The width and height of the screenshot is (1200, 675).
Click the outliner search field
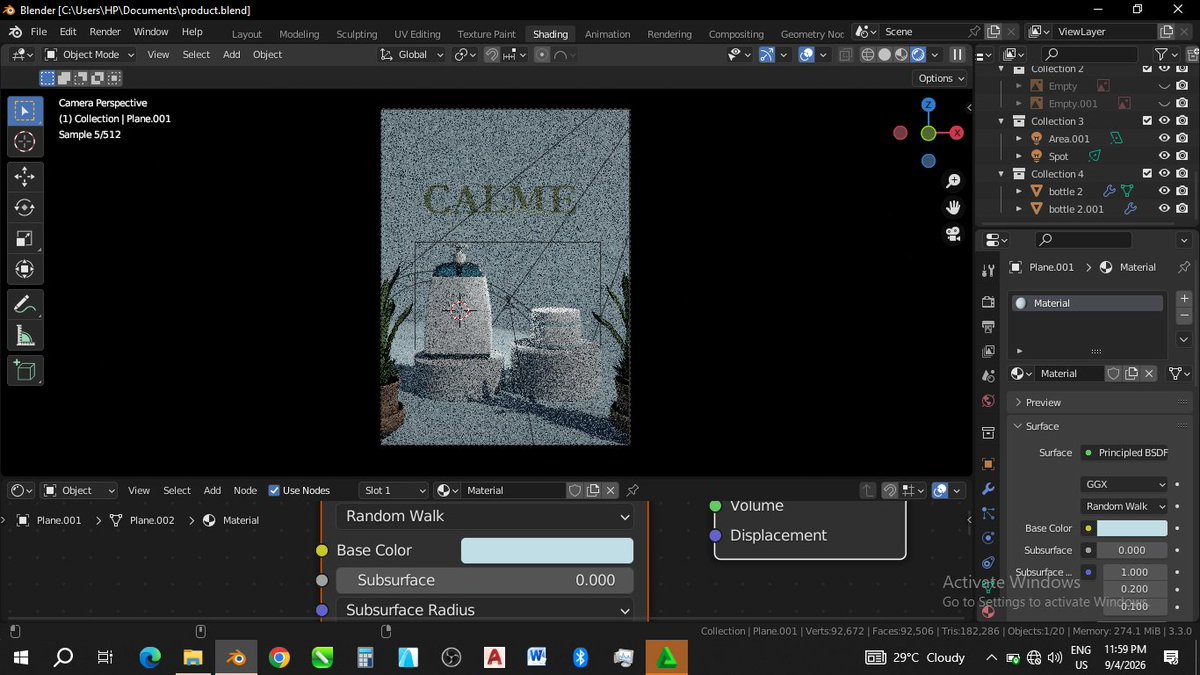pos(1092,54)
